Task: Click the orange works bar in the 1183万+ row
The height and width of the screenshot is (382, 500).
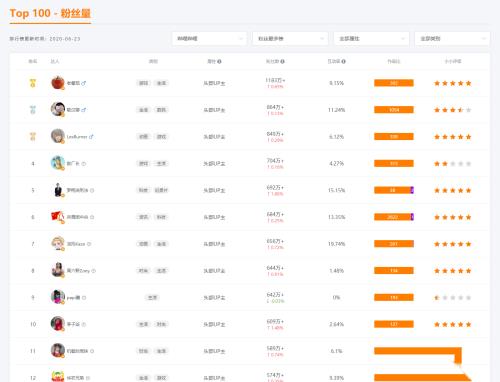Action: click(394, 83)
